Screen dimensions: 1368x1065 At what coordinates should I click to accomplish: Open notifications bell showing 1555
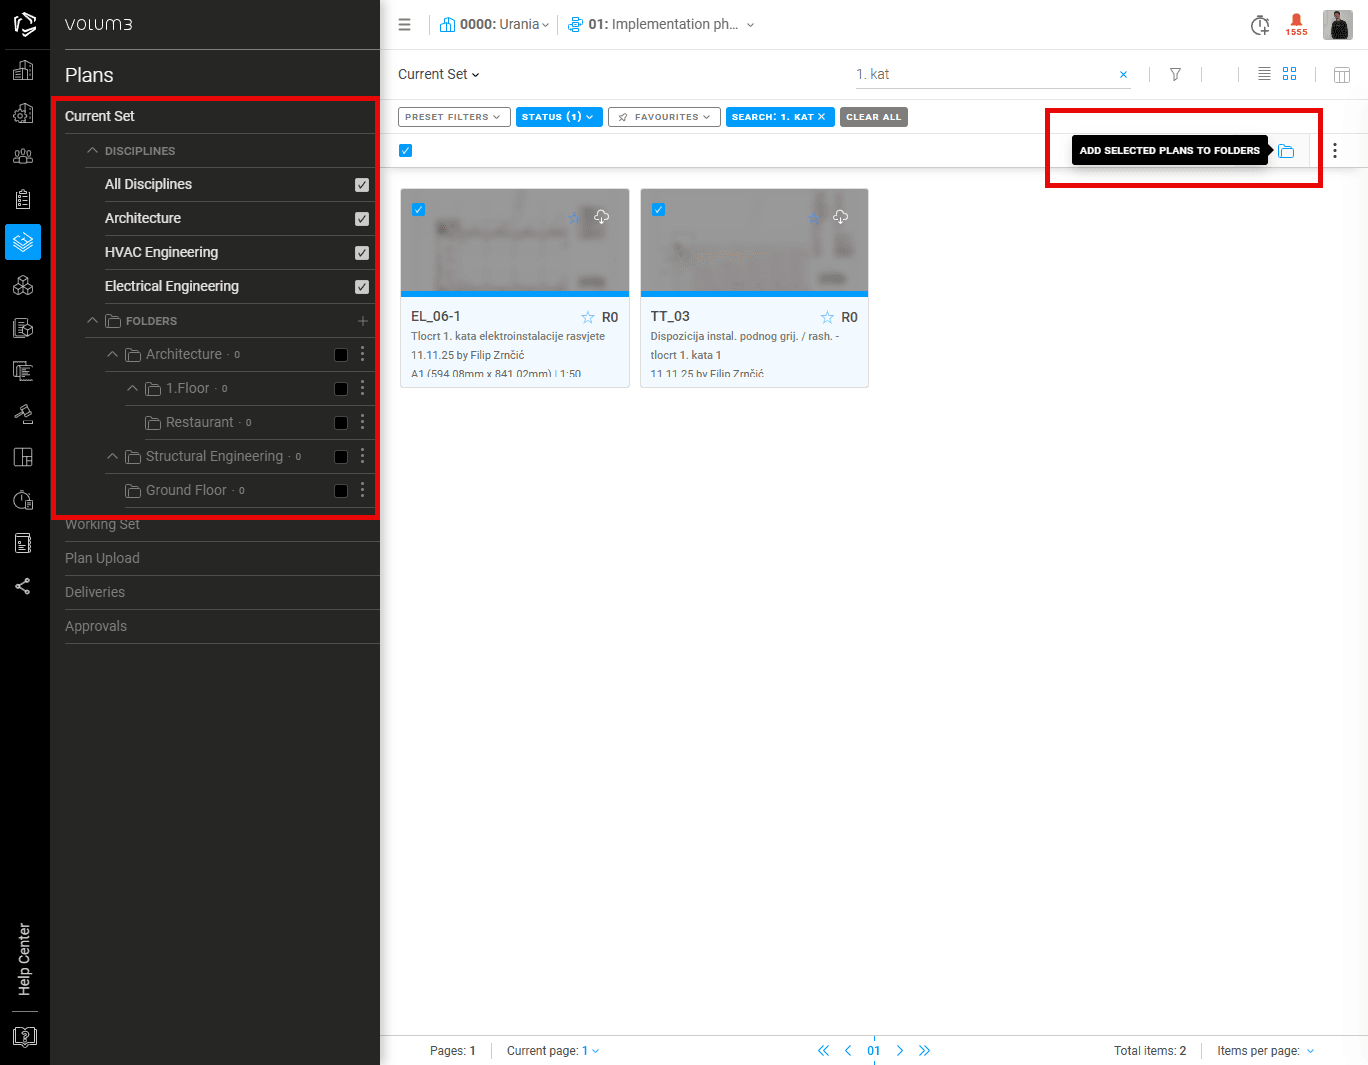1296,25
